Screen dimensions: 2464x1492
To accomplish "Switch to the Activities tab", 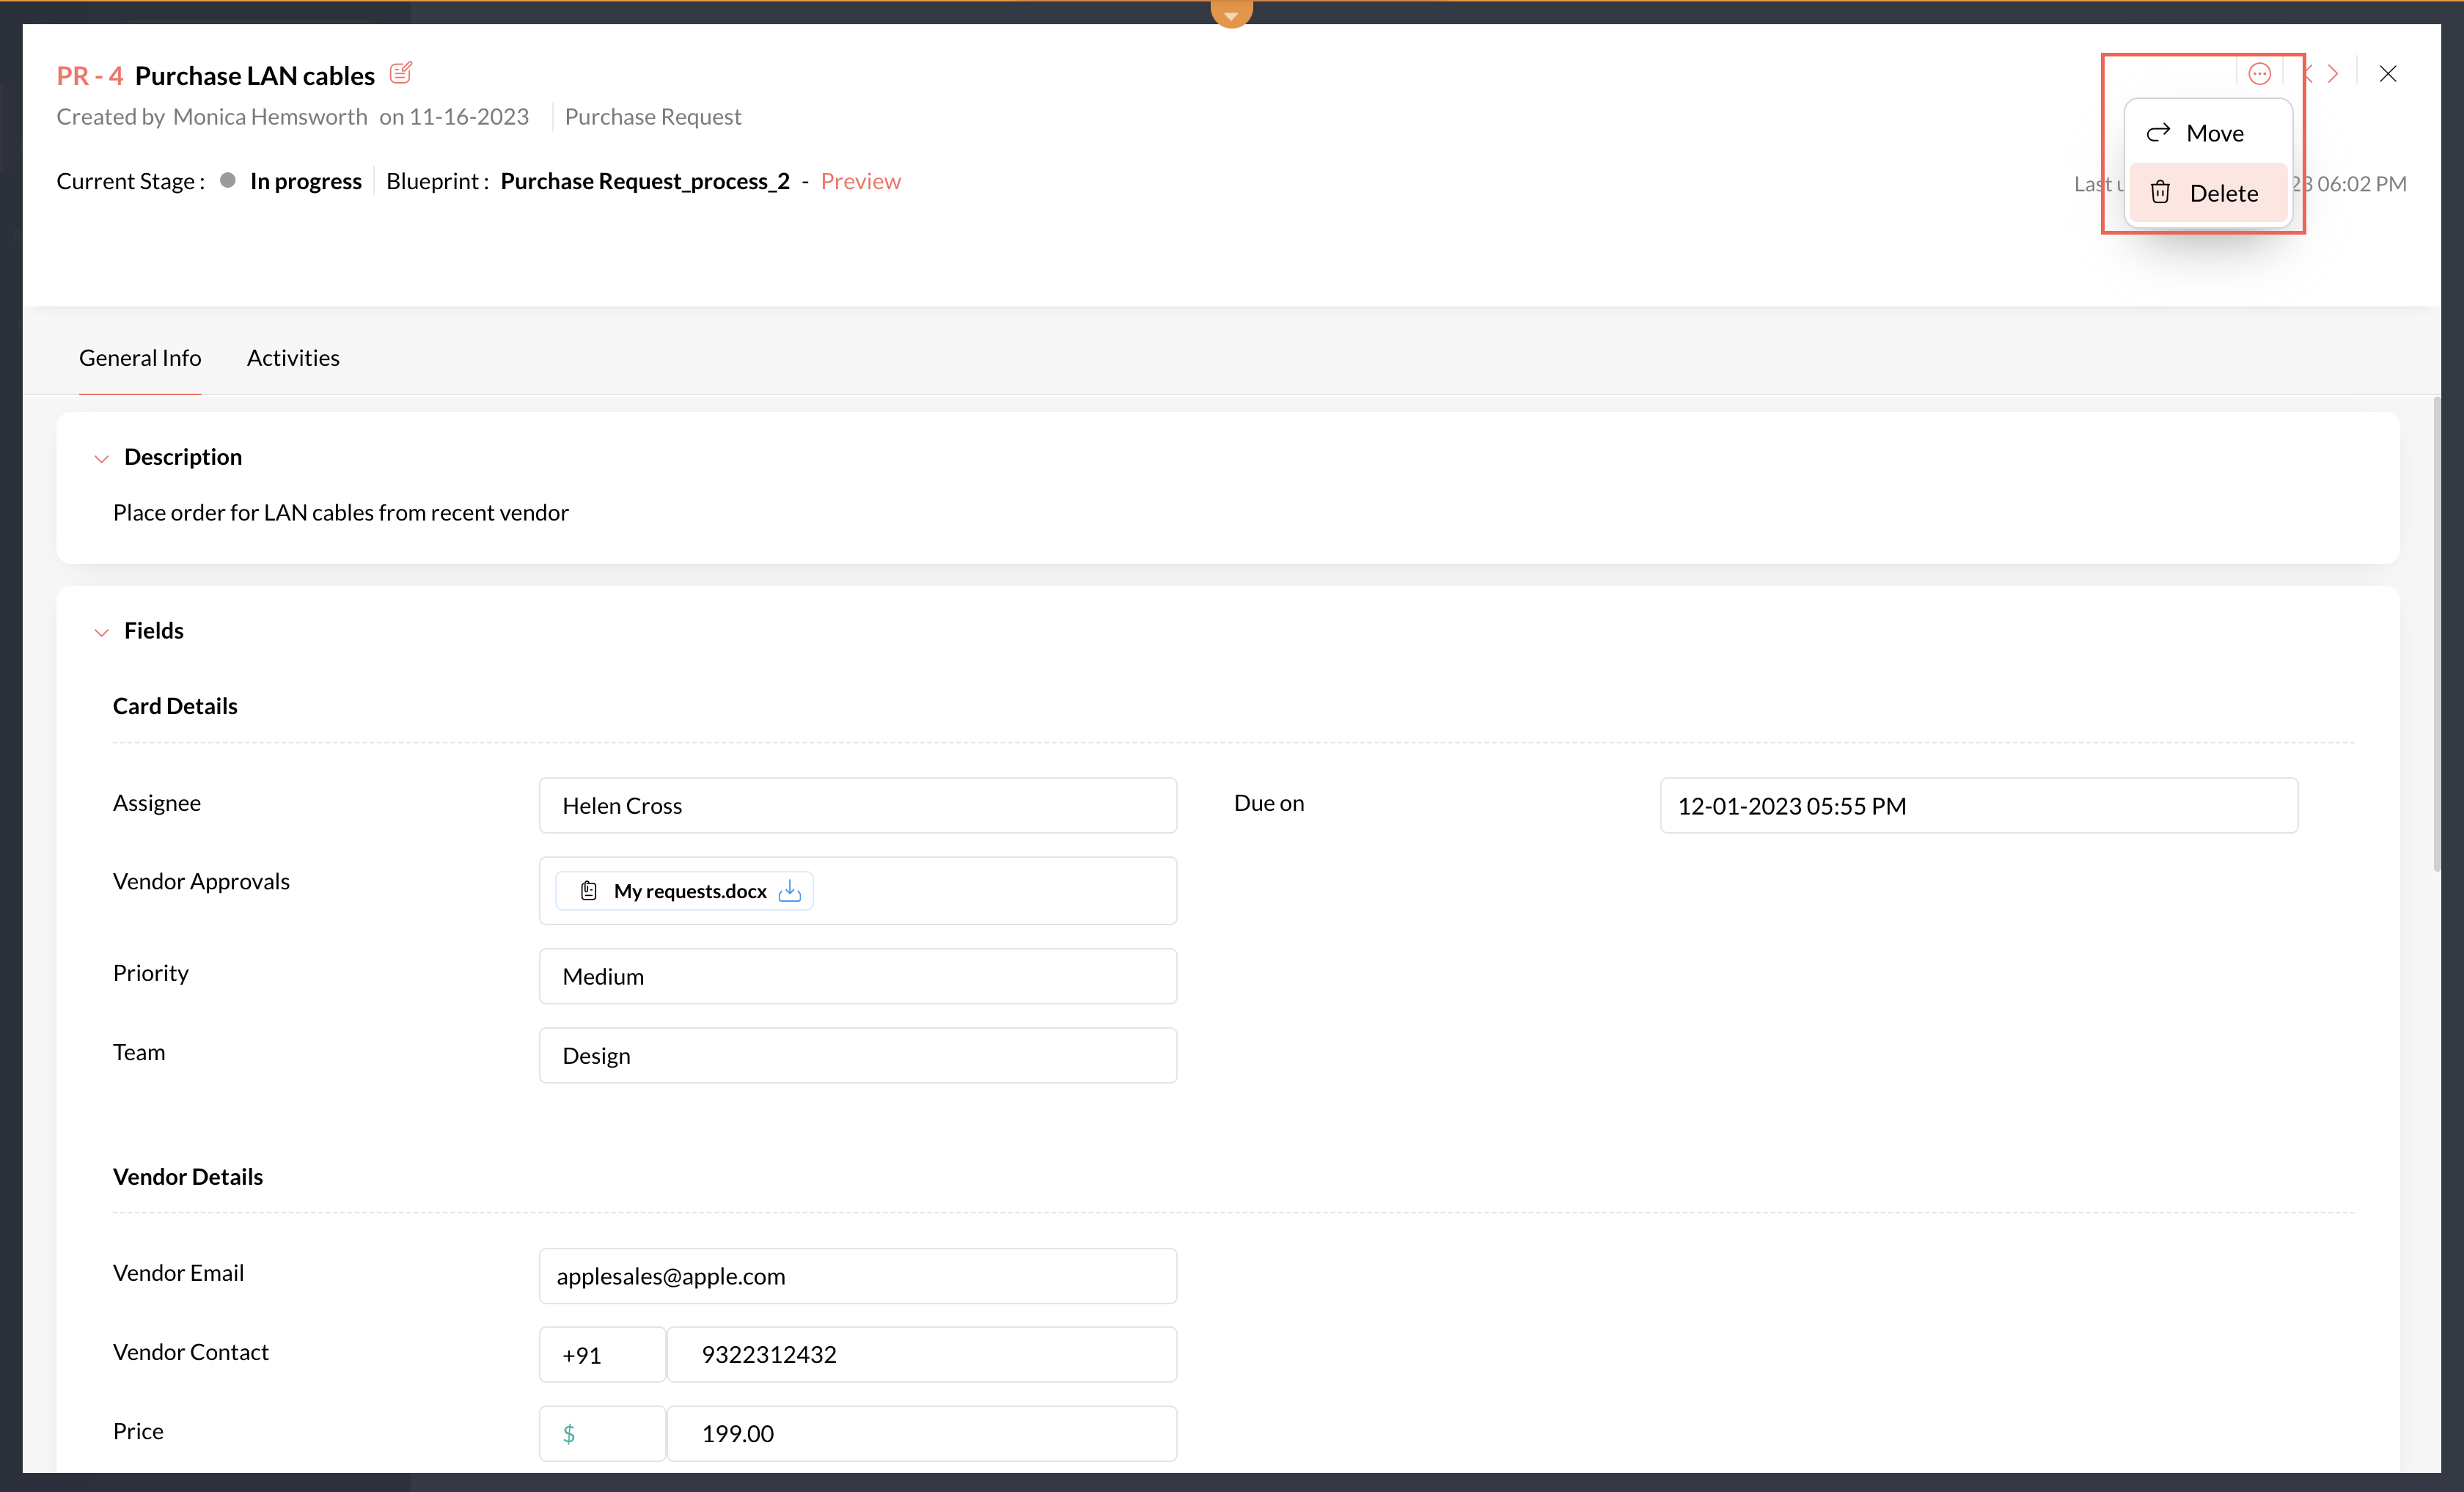I will (x=293, y=358).
